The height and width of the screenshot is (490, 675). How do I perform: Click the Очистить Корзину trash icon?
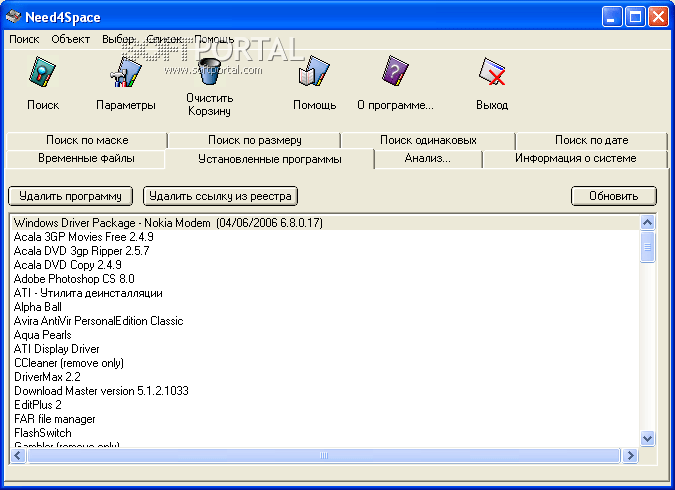209,71
